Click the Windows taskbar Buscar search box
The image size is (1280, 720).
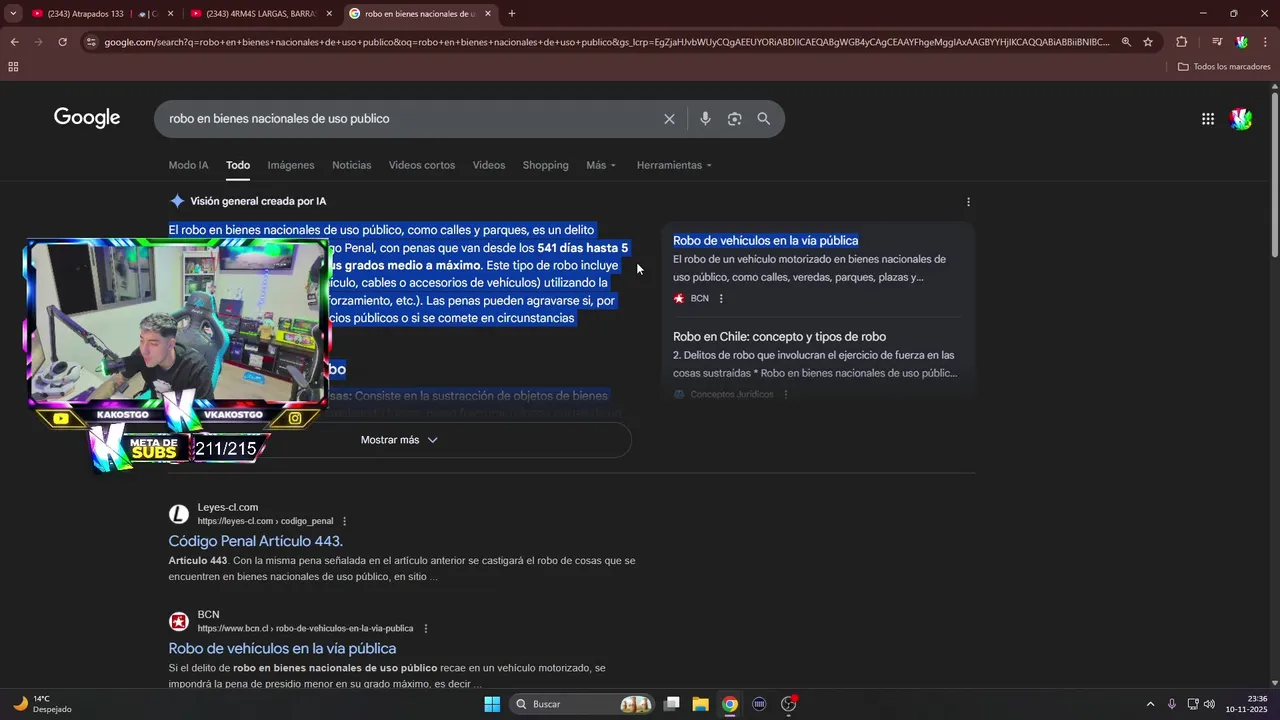(581, 704)
